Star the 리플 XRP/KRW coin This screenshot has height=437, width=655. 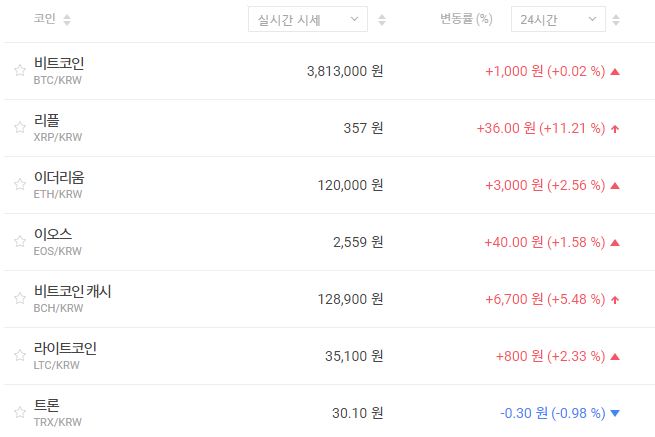tap(19, 128)
